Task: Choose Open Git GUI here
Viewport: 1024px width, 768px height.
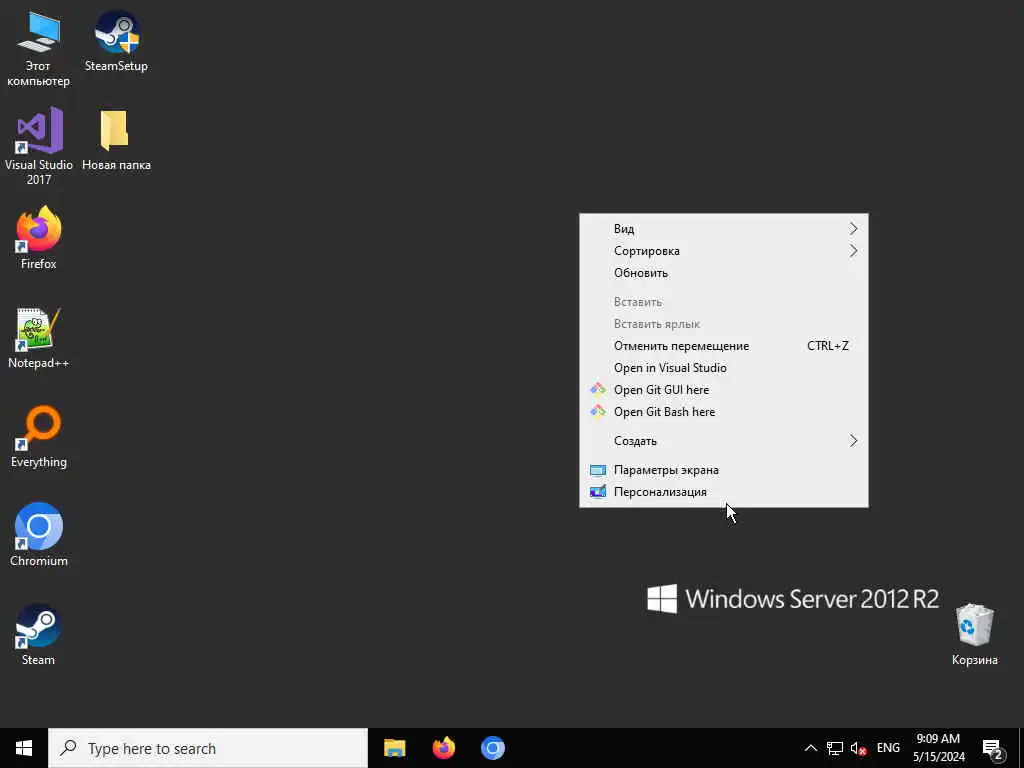Action: (x=724, y=390)
